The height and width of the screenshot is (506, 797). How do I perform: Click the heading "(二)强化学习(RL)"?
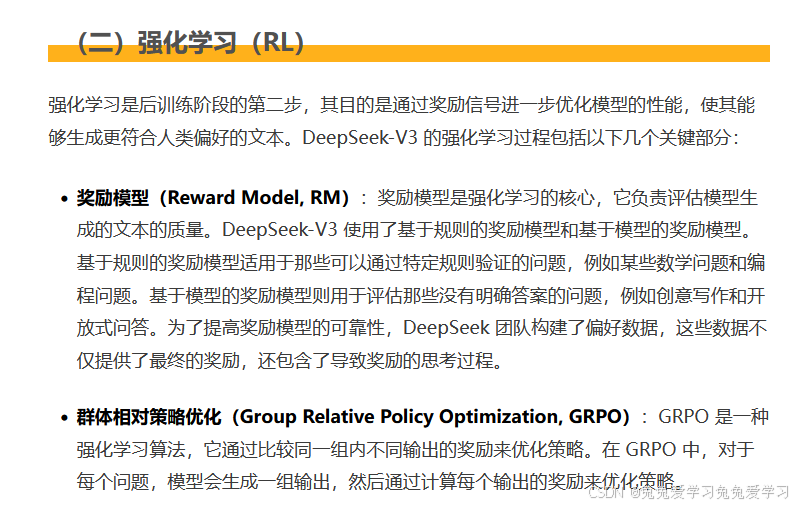click(191, 43)
